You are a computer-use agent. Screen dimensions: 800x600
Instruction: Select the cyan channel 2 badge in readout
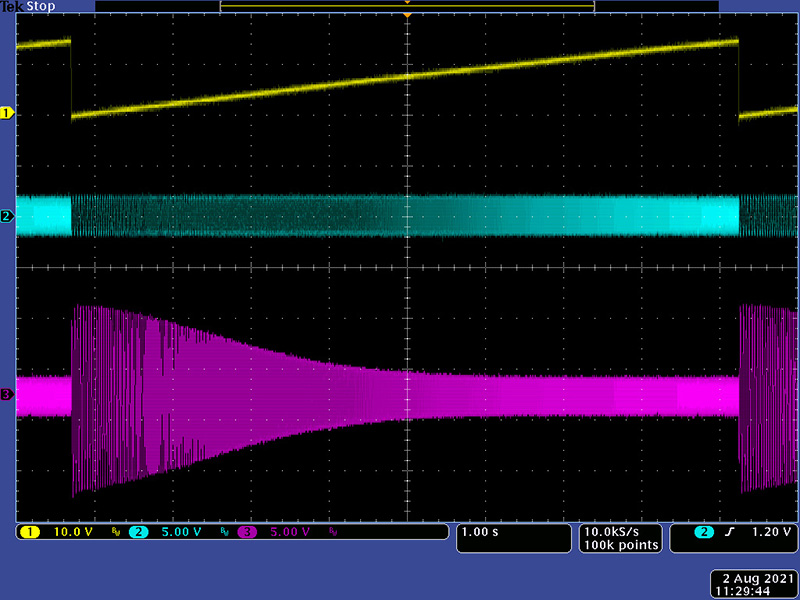point(137,532)
